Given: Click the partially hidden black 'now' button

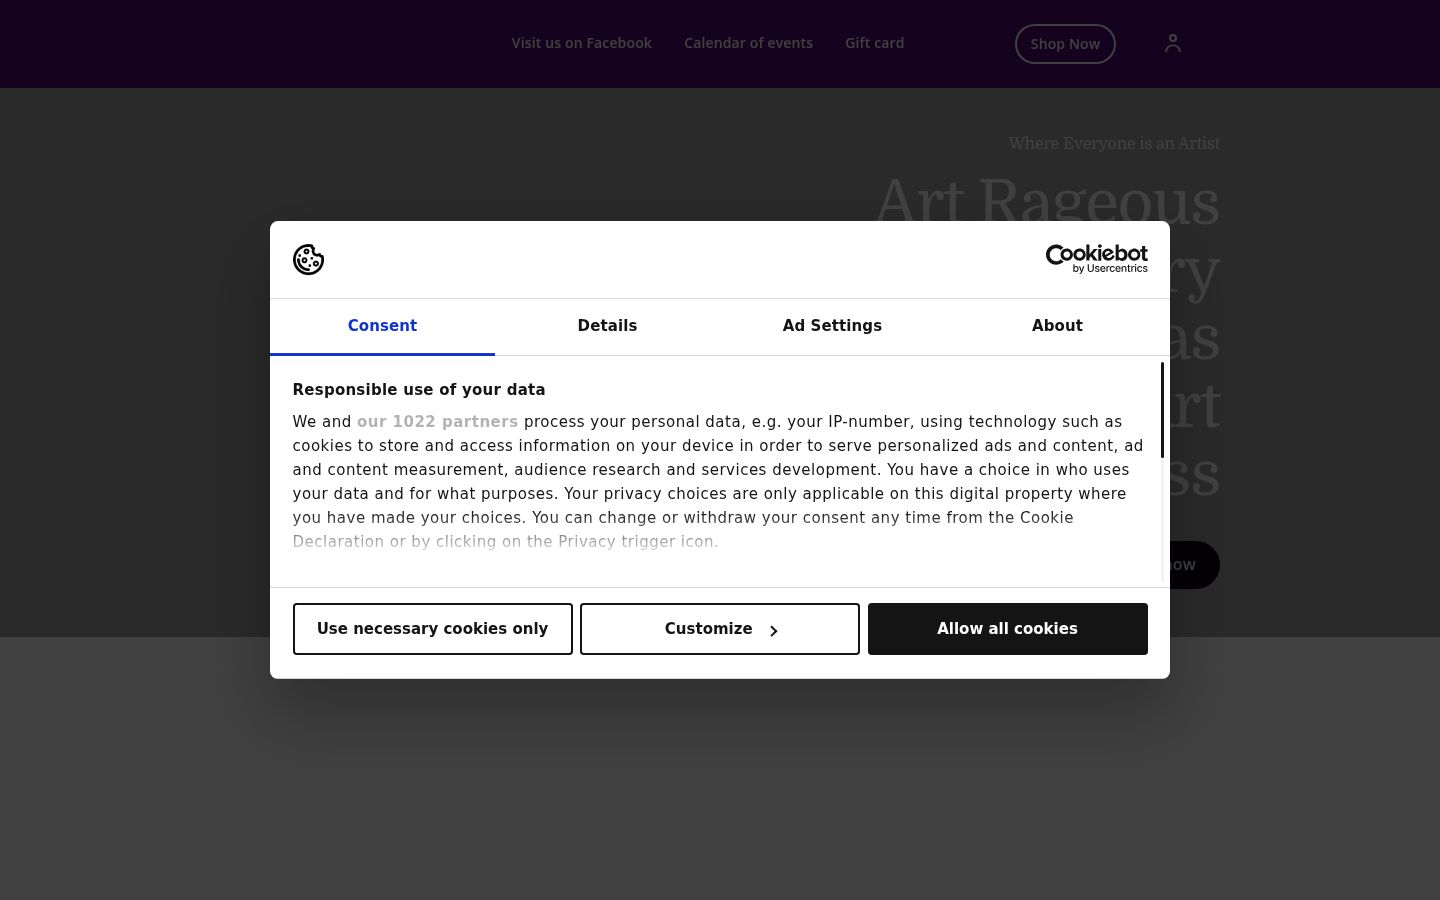Looking at the screenshot, I should tap(1194, 565).
